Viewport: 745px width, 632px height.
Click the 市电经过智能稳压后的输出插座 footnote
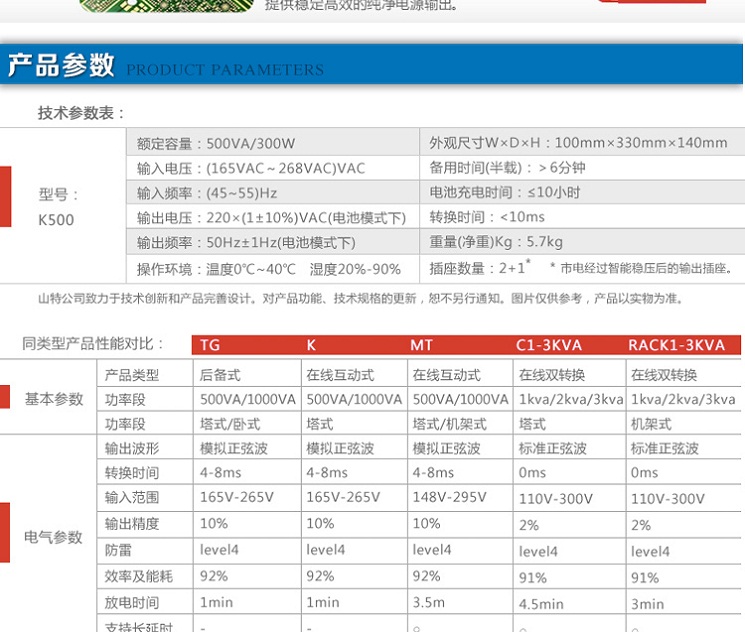641,268
